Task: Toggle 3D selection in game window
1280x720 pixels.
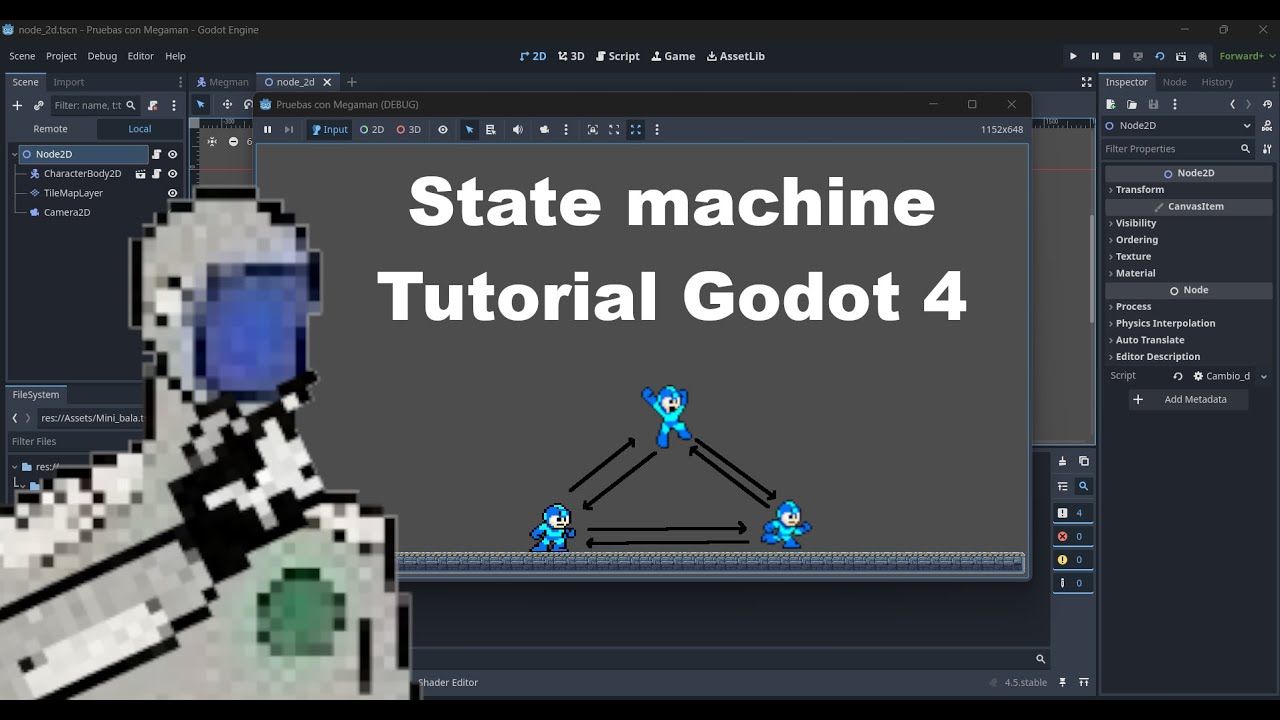Action: 409,129
